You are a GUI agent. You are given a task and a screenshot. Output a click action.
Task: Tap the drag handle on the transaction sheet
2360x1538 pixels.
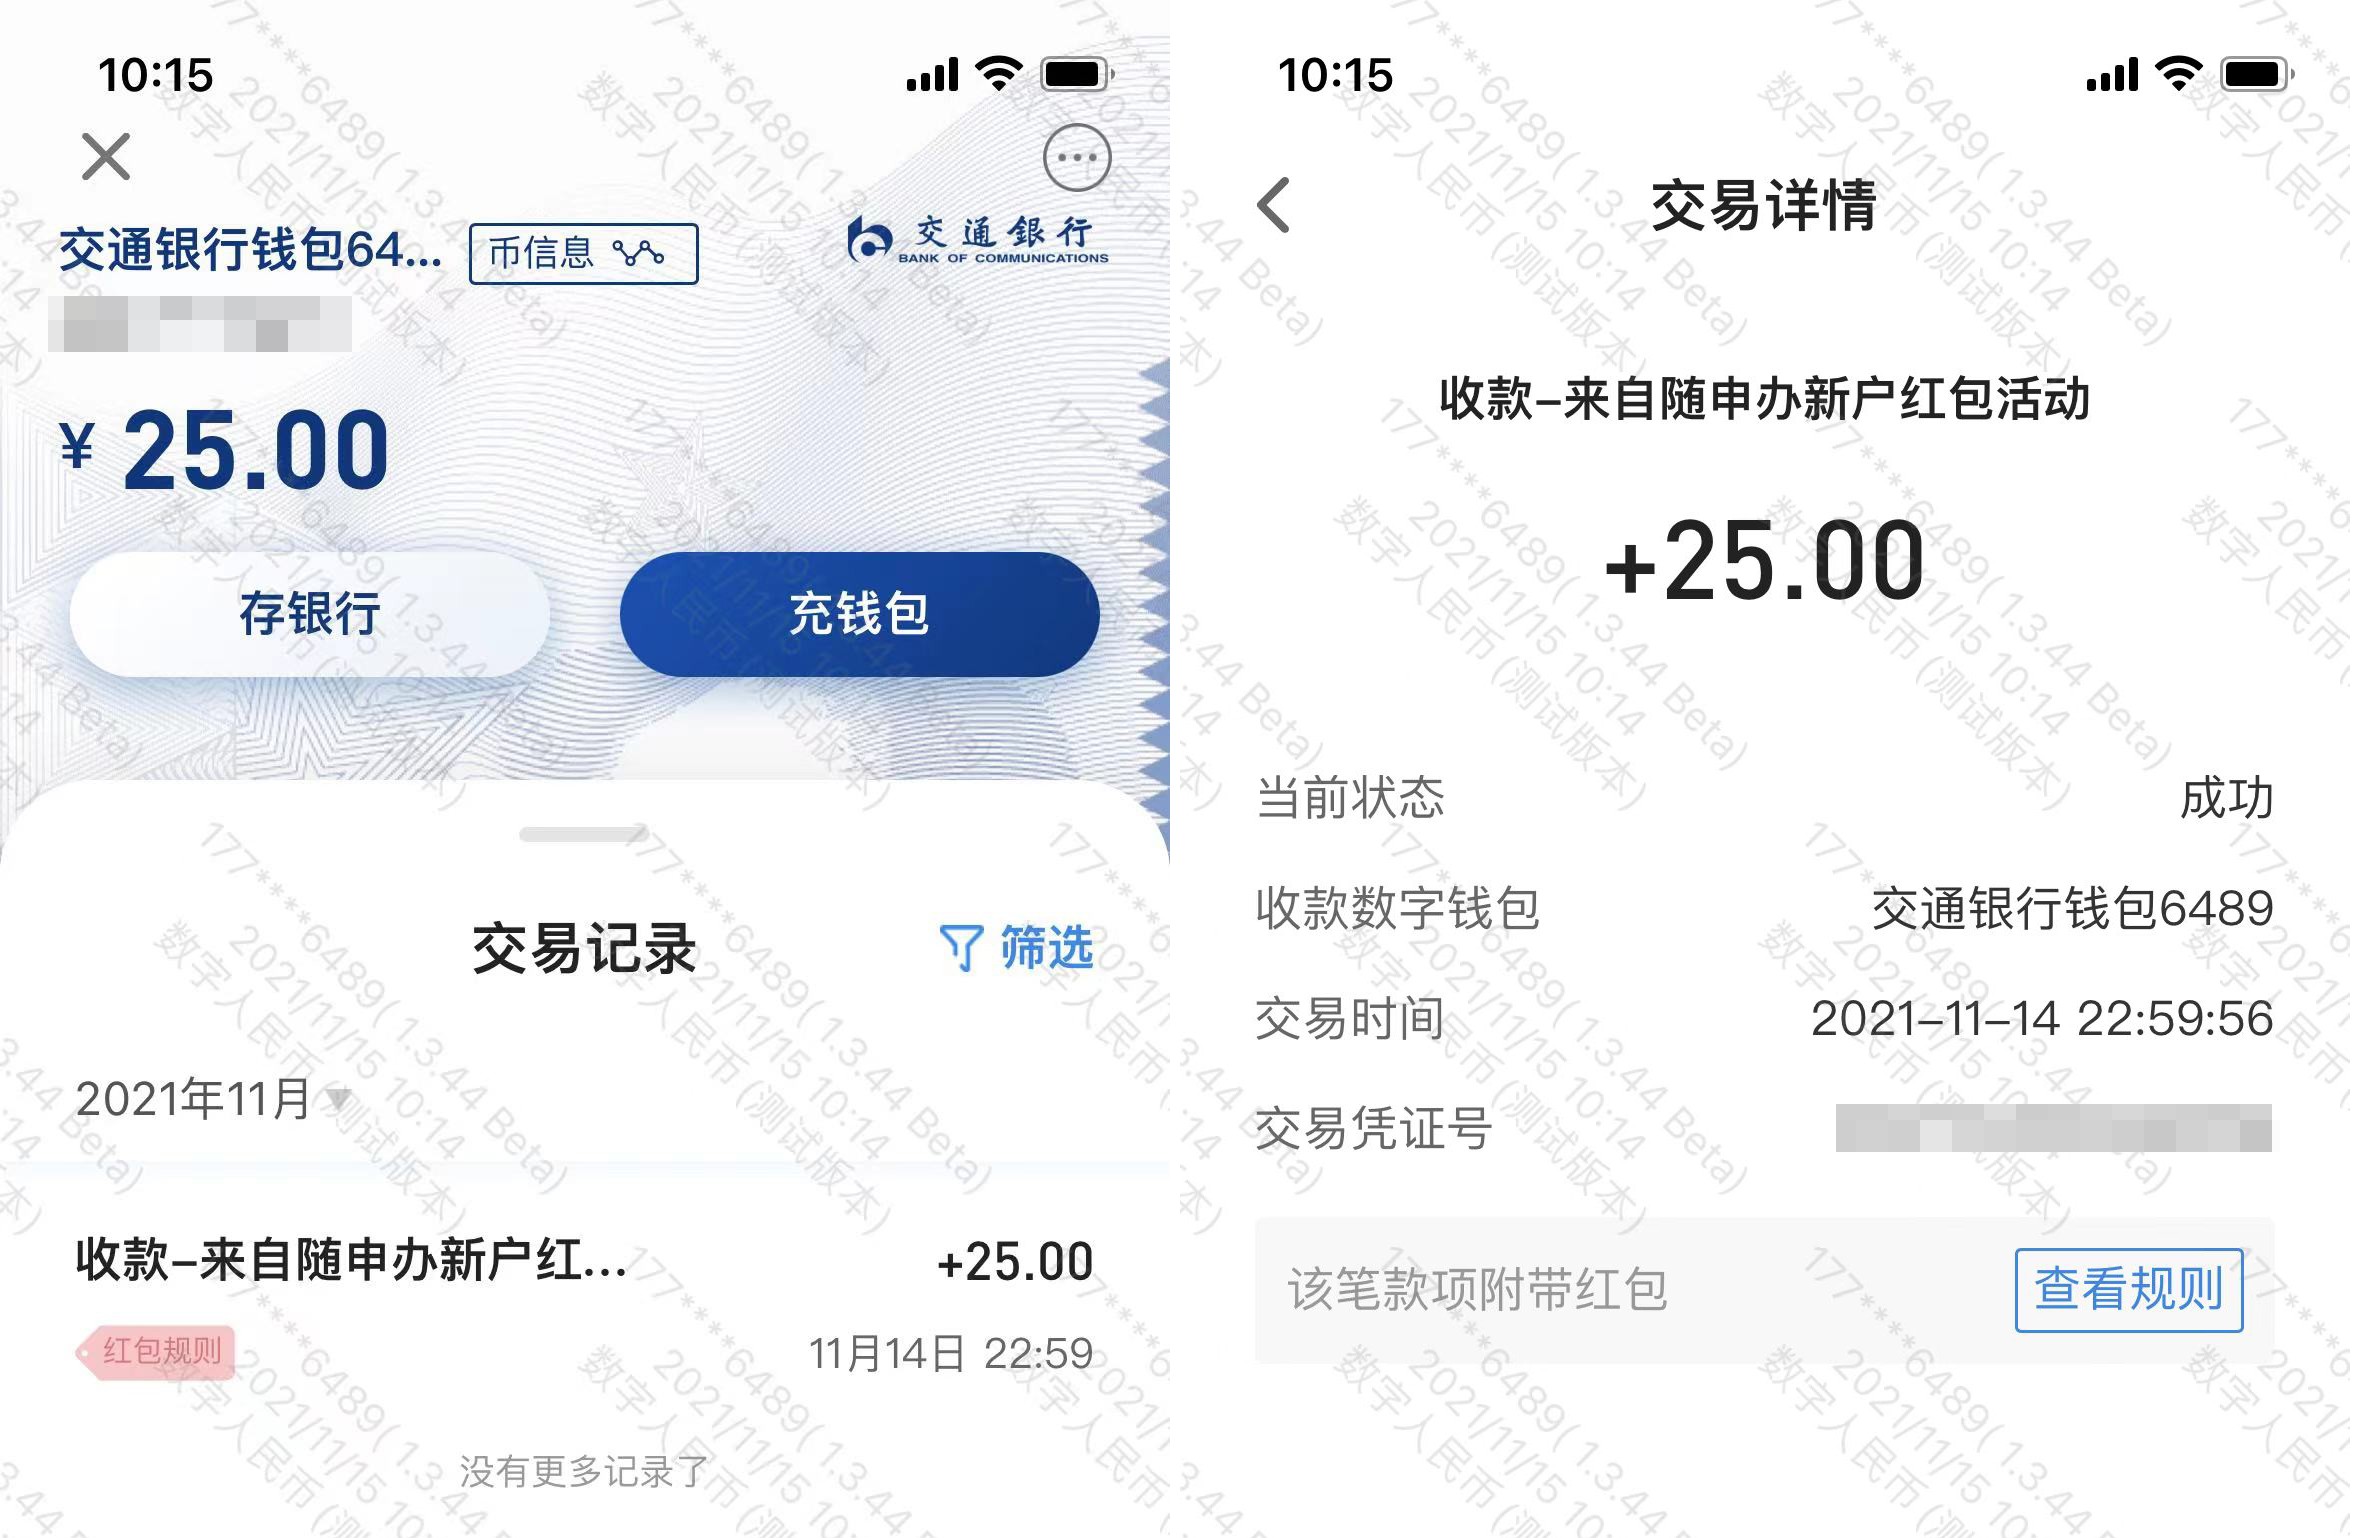point(584,833)
